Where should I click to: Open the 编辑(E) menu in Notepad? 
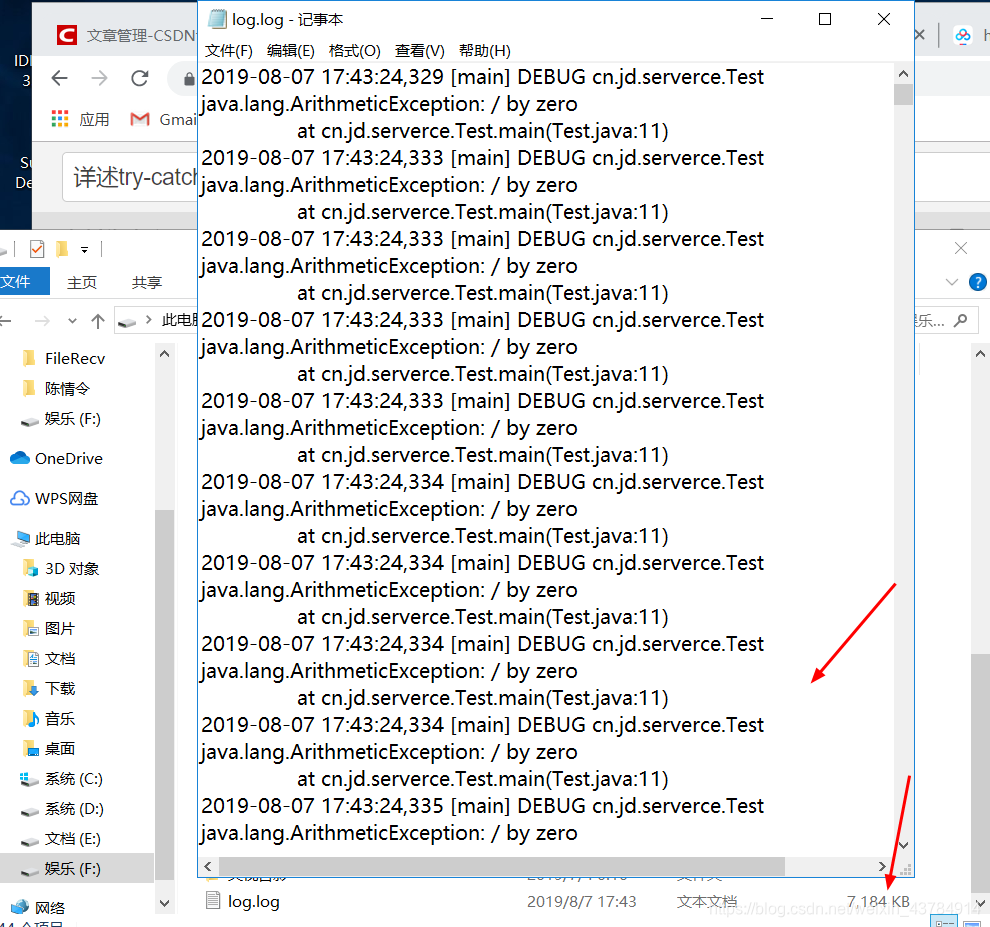290,51
